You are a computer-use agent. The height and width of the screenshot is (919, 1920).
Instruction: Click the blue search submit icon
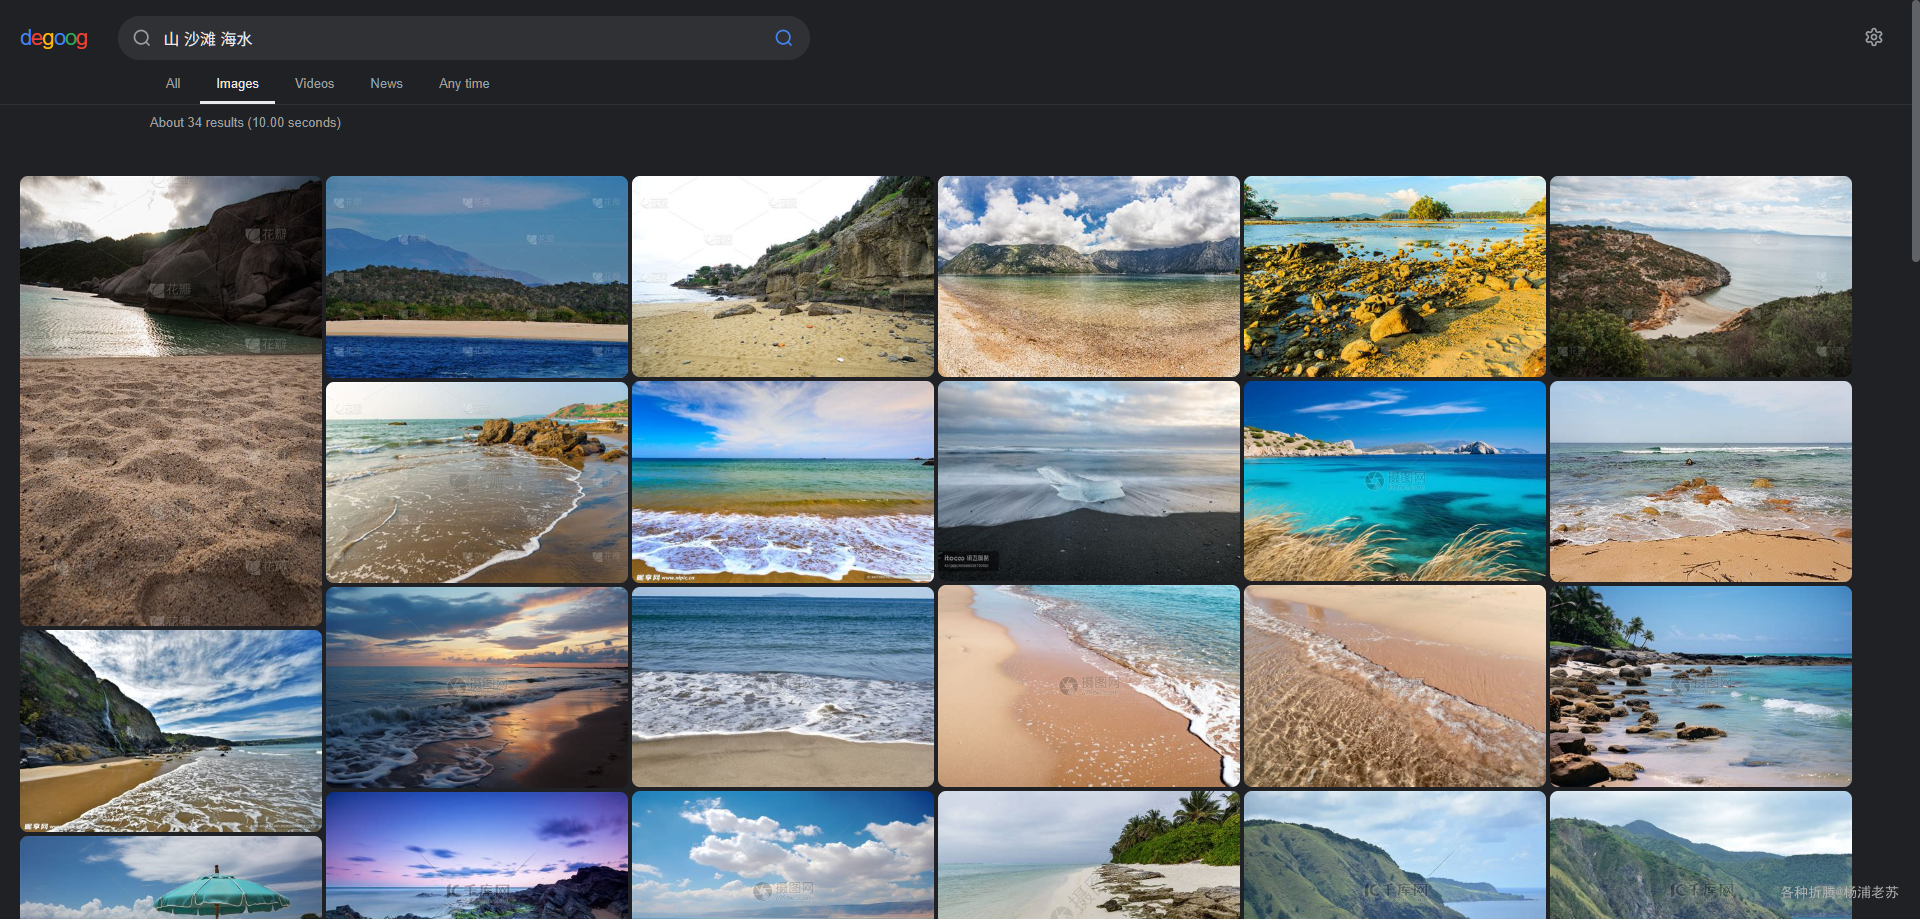pyautogui.click(x=784, y=38)
